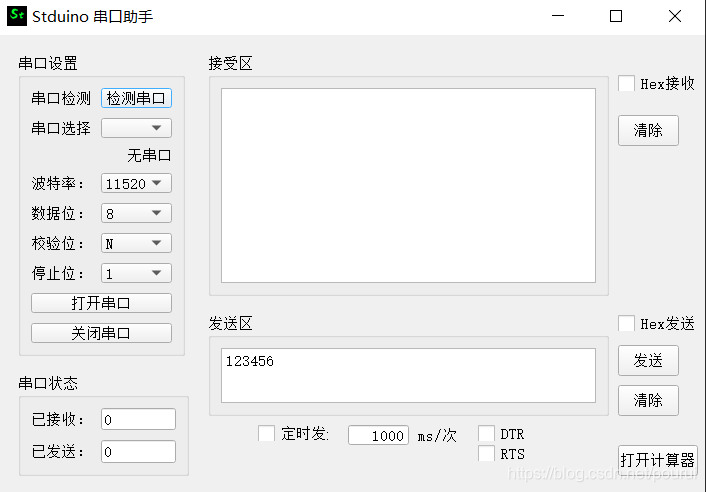The image size is (706, 492).
Task: Clear the receive area with 清除
Action: (x=648, y=131)
